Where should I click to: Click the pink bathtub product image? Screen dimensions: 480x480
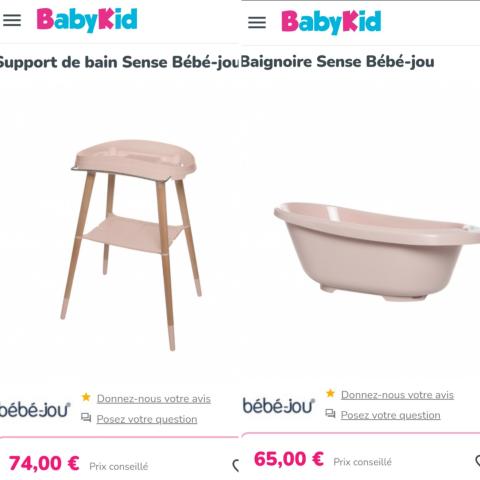(x=377, y=251)
